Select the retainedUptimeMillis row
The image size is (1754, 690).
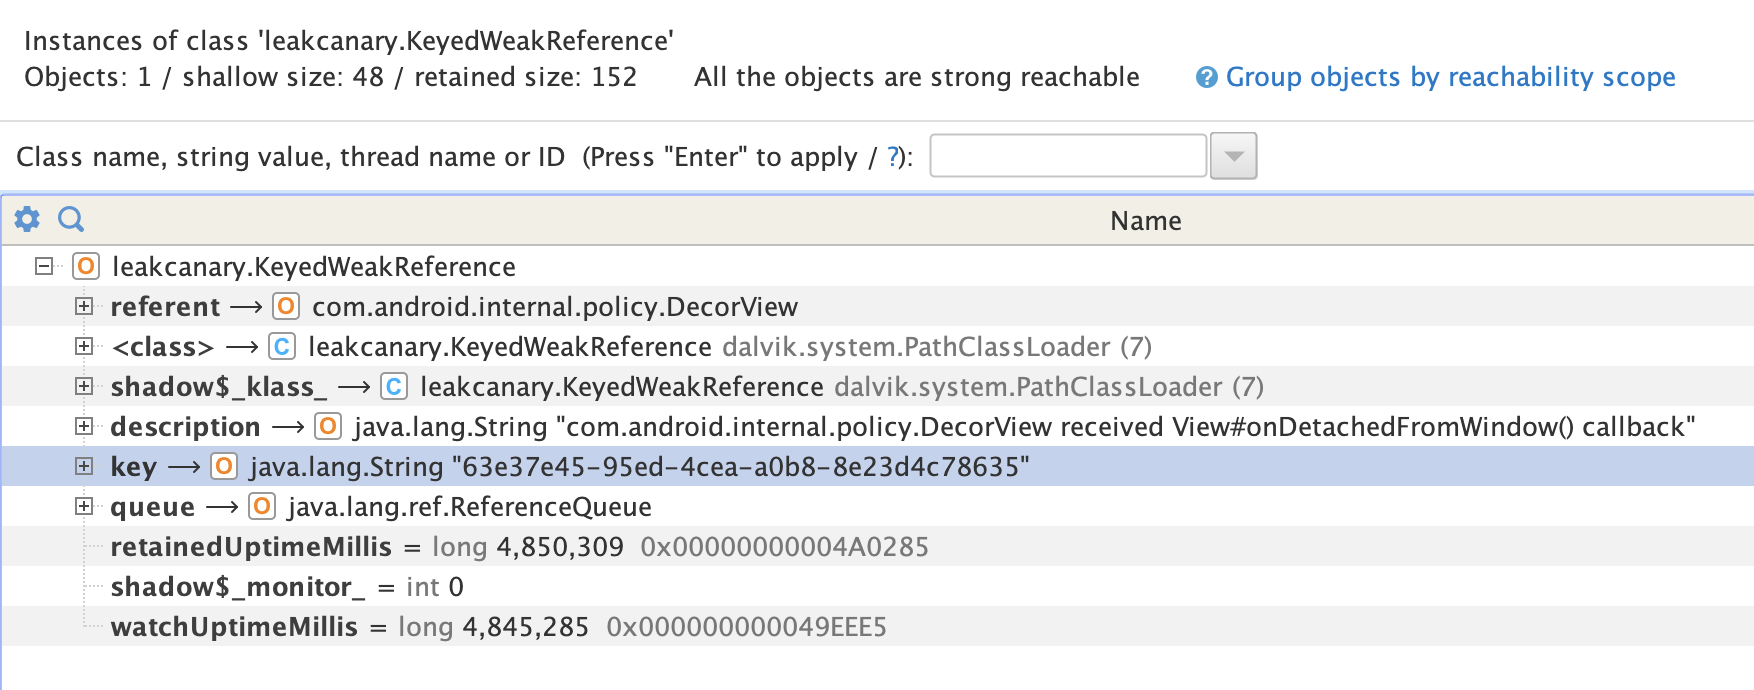[x=251, y=546]
